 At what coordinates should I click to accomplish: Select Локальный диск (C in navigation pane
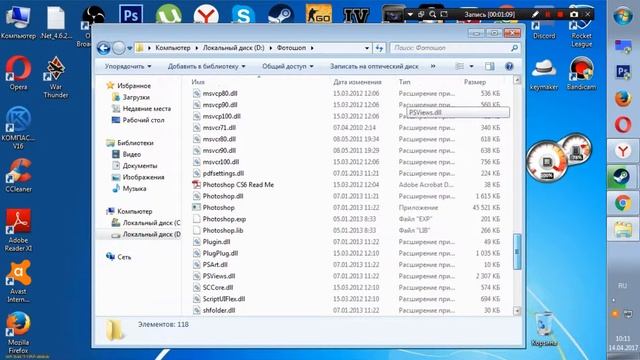click(146, 223)
